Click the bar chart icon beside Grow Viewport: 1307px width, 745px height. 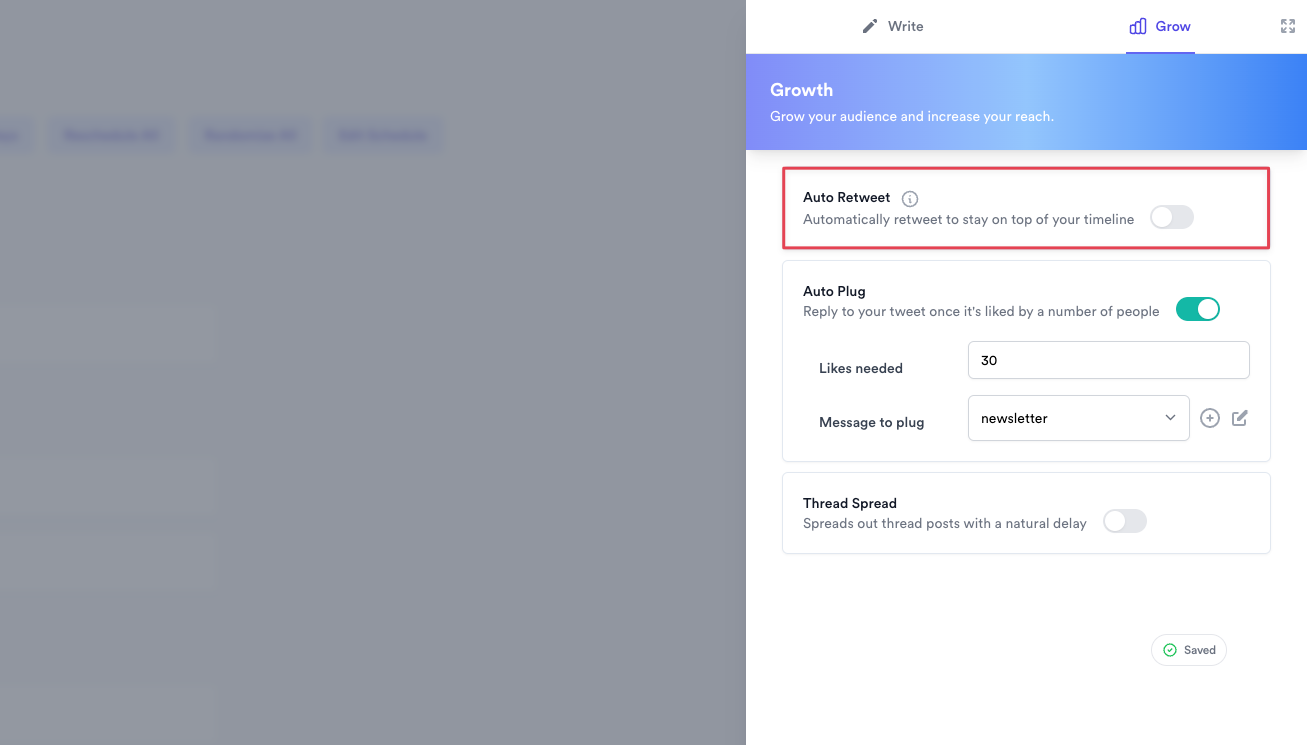pos(1137,26)
